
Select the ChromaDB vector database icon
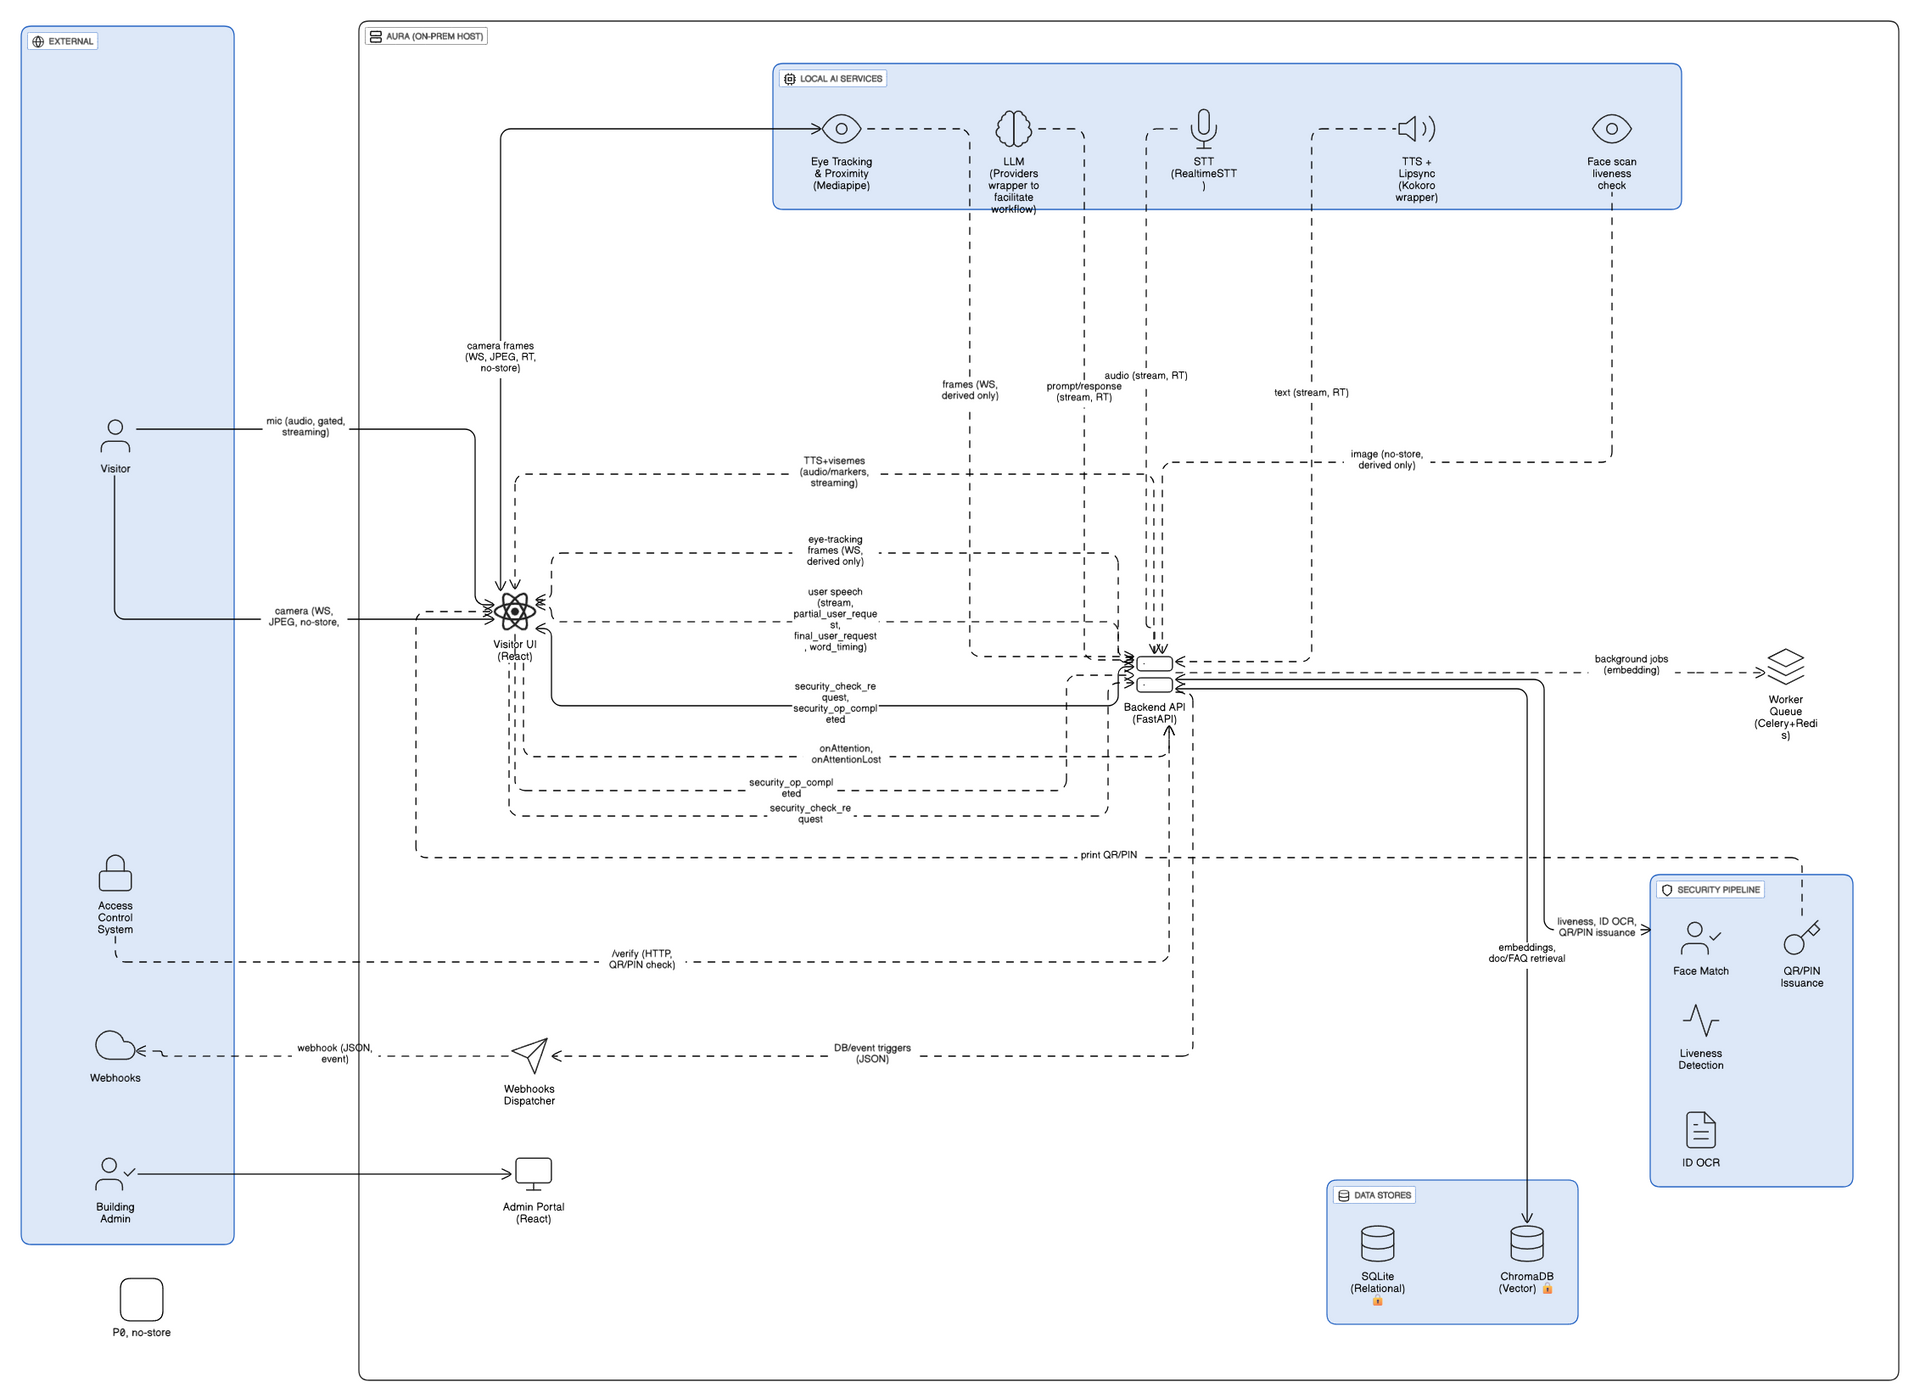[1526, 1243]
